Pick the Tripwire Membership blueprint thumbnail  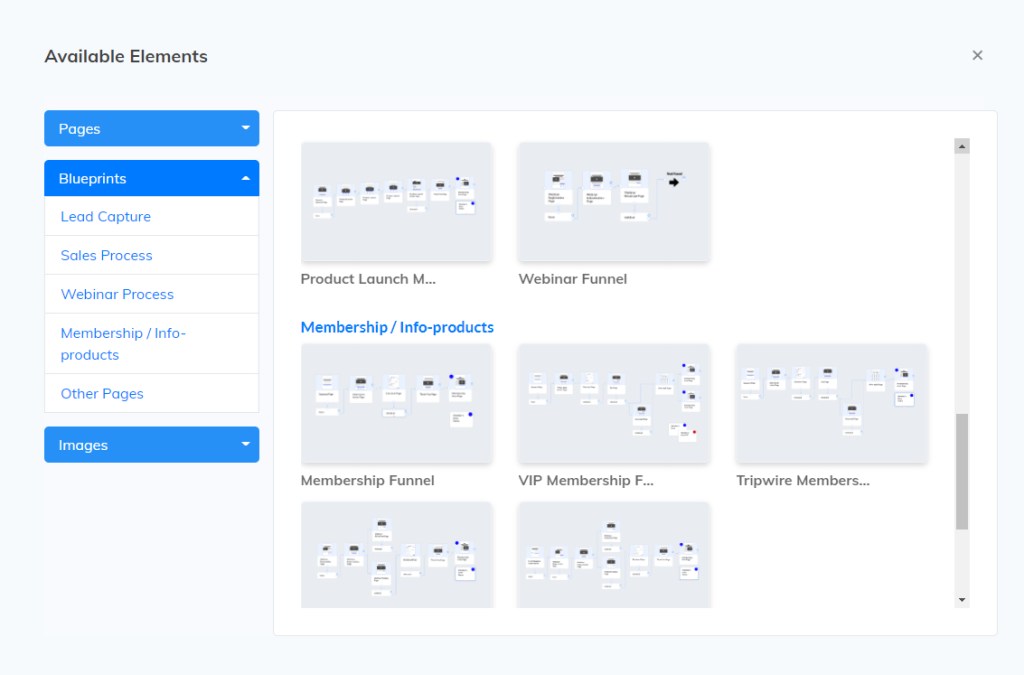click(x=831, y=403)
